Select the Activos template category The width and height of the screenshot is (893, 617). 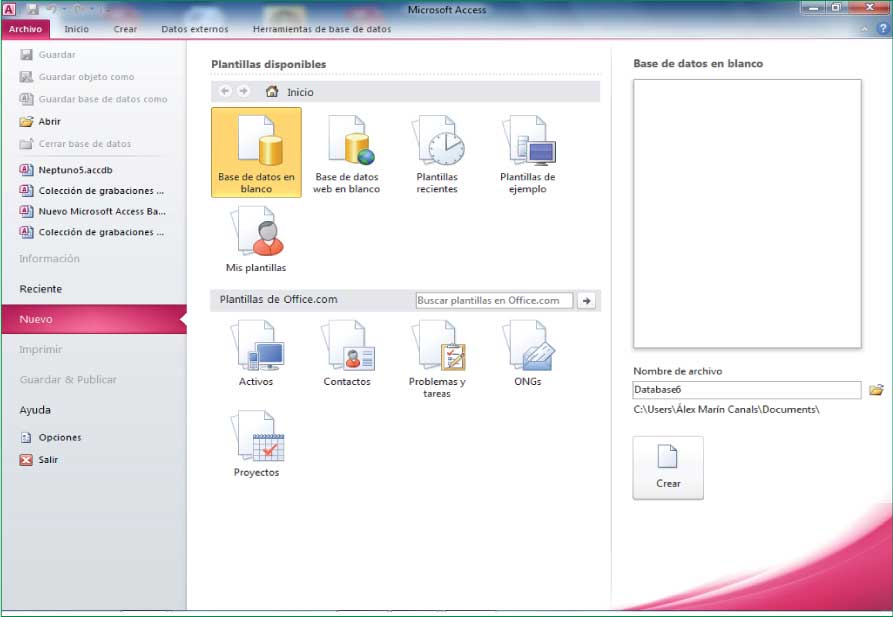[x=256, y=353]
